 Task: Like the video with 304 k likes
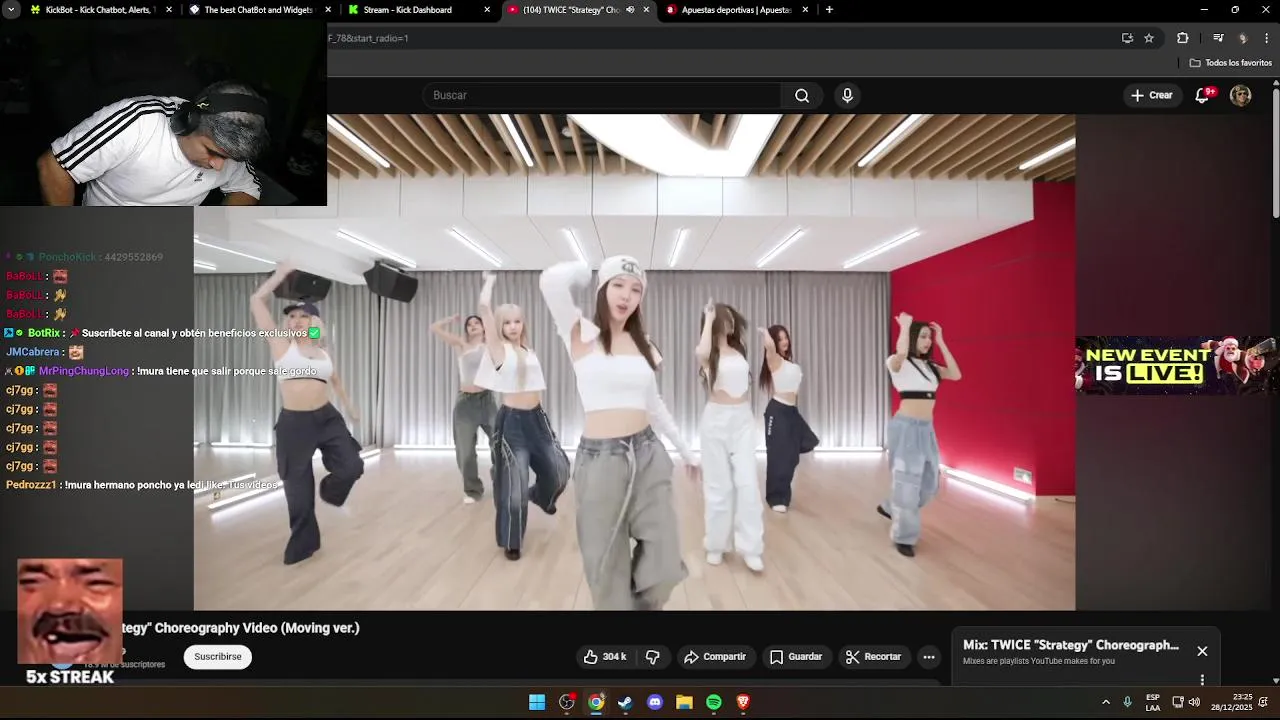[605, 657]
